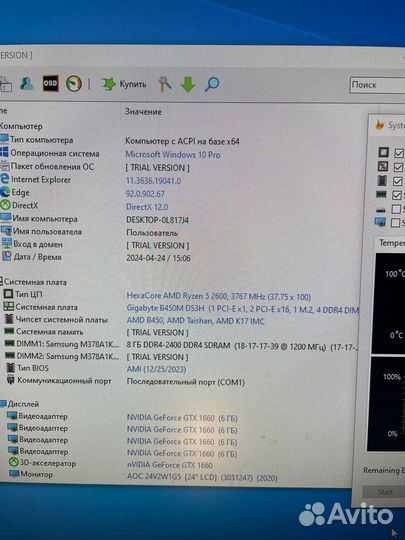Screen dimensions: 405x540
Task: Select the DIMM2: Samsung M378A1K row
Action: tap(68, 356)
